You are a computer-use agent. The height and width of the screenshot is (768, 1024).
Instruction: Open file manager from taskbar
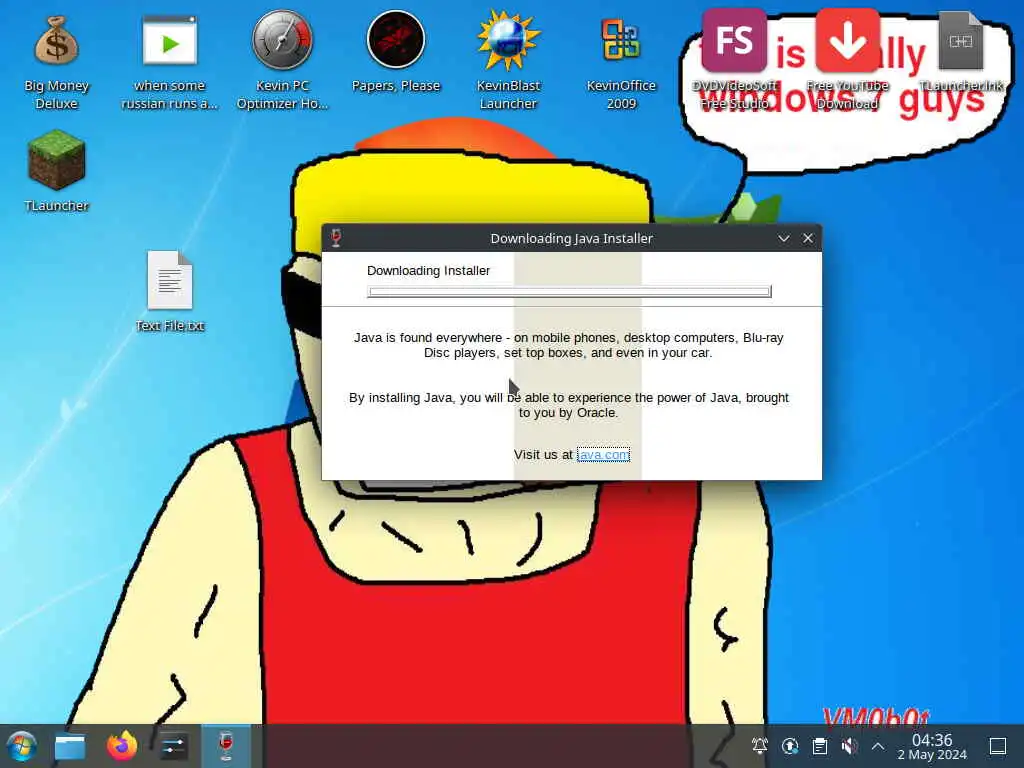(70, 746)
